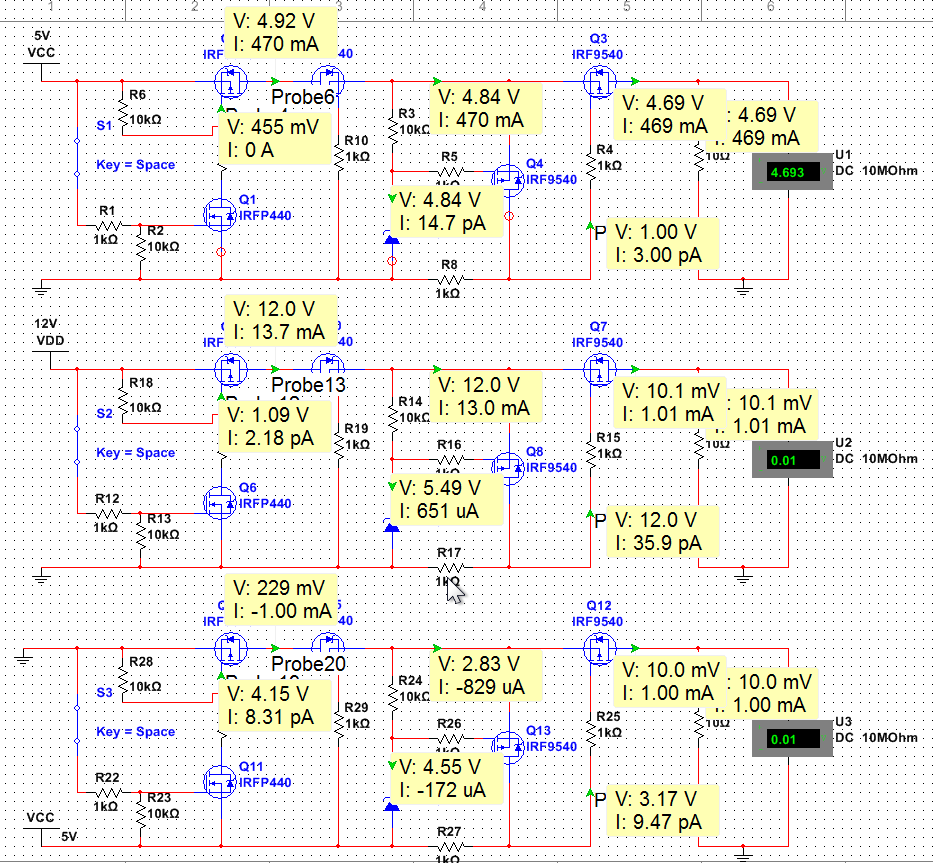Select the R28 10kΩ resistor symbol

123,678
